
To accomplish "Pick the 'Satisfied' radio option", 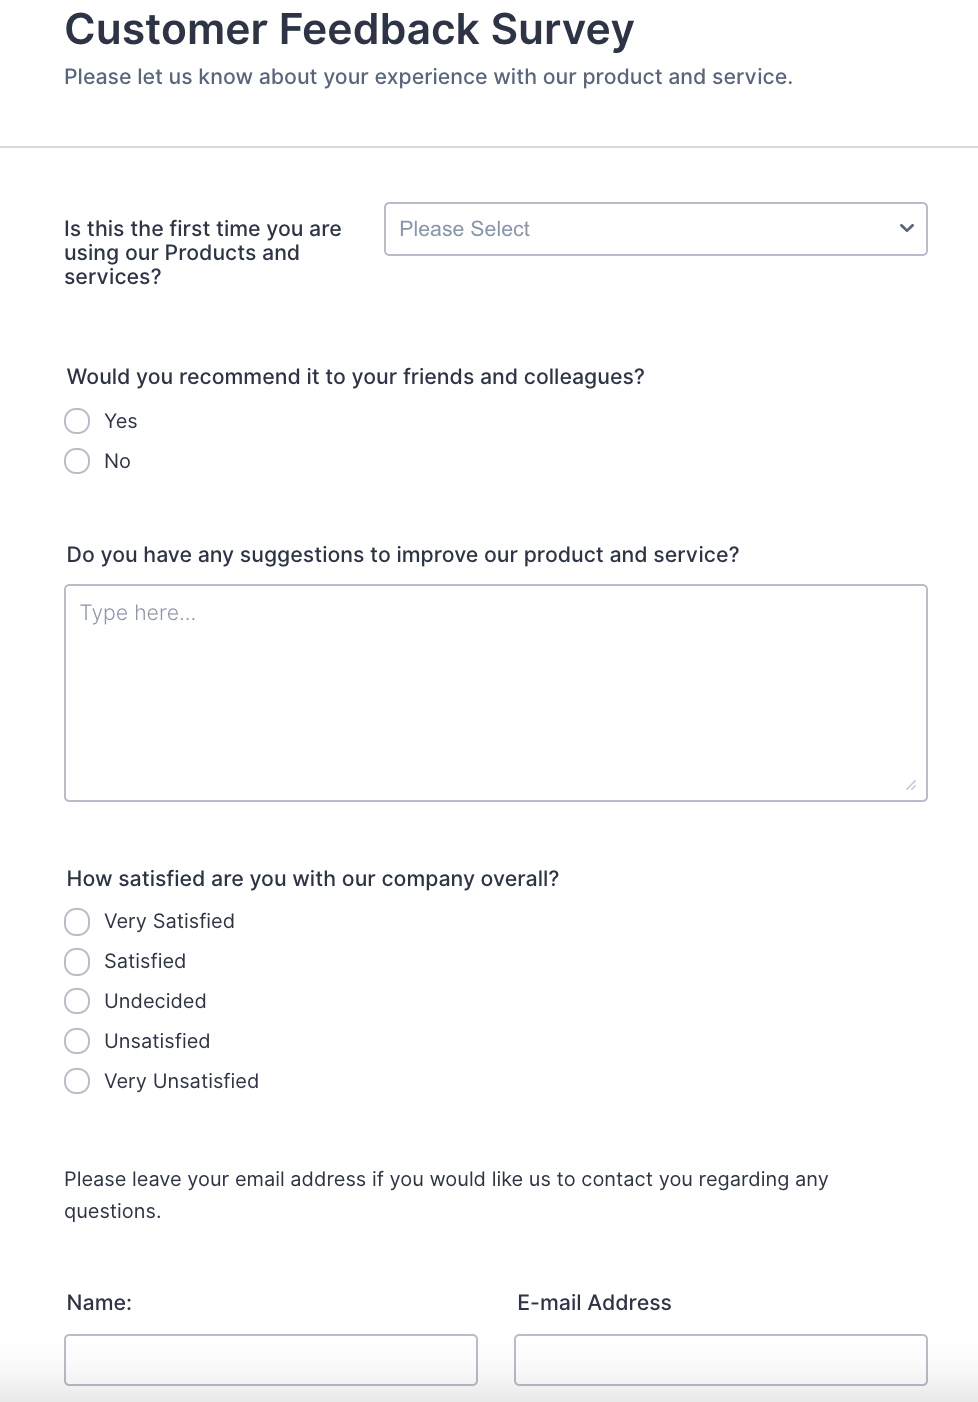I will [x=77, y=962].
